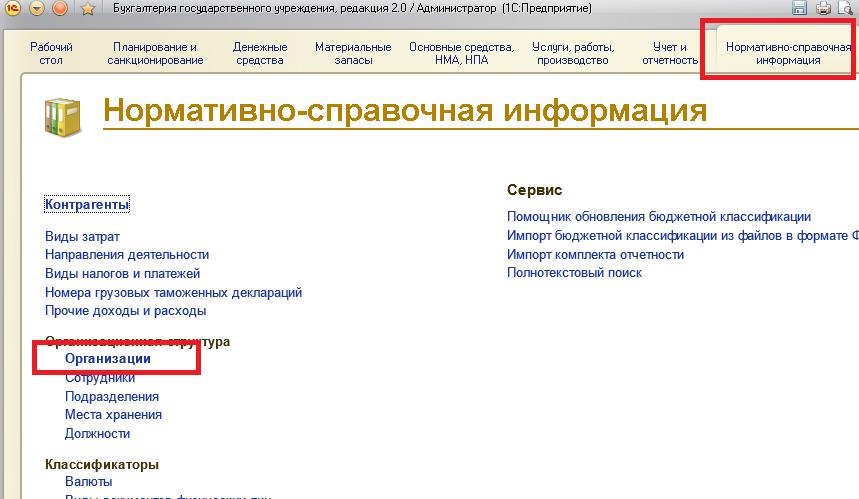859x499 pixels.
Task: Open Основные средства, НМА, НПА section
Action: tap(462, 54)
